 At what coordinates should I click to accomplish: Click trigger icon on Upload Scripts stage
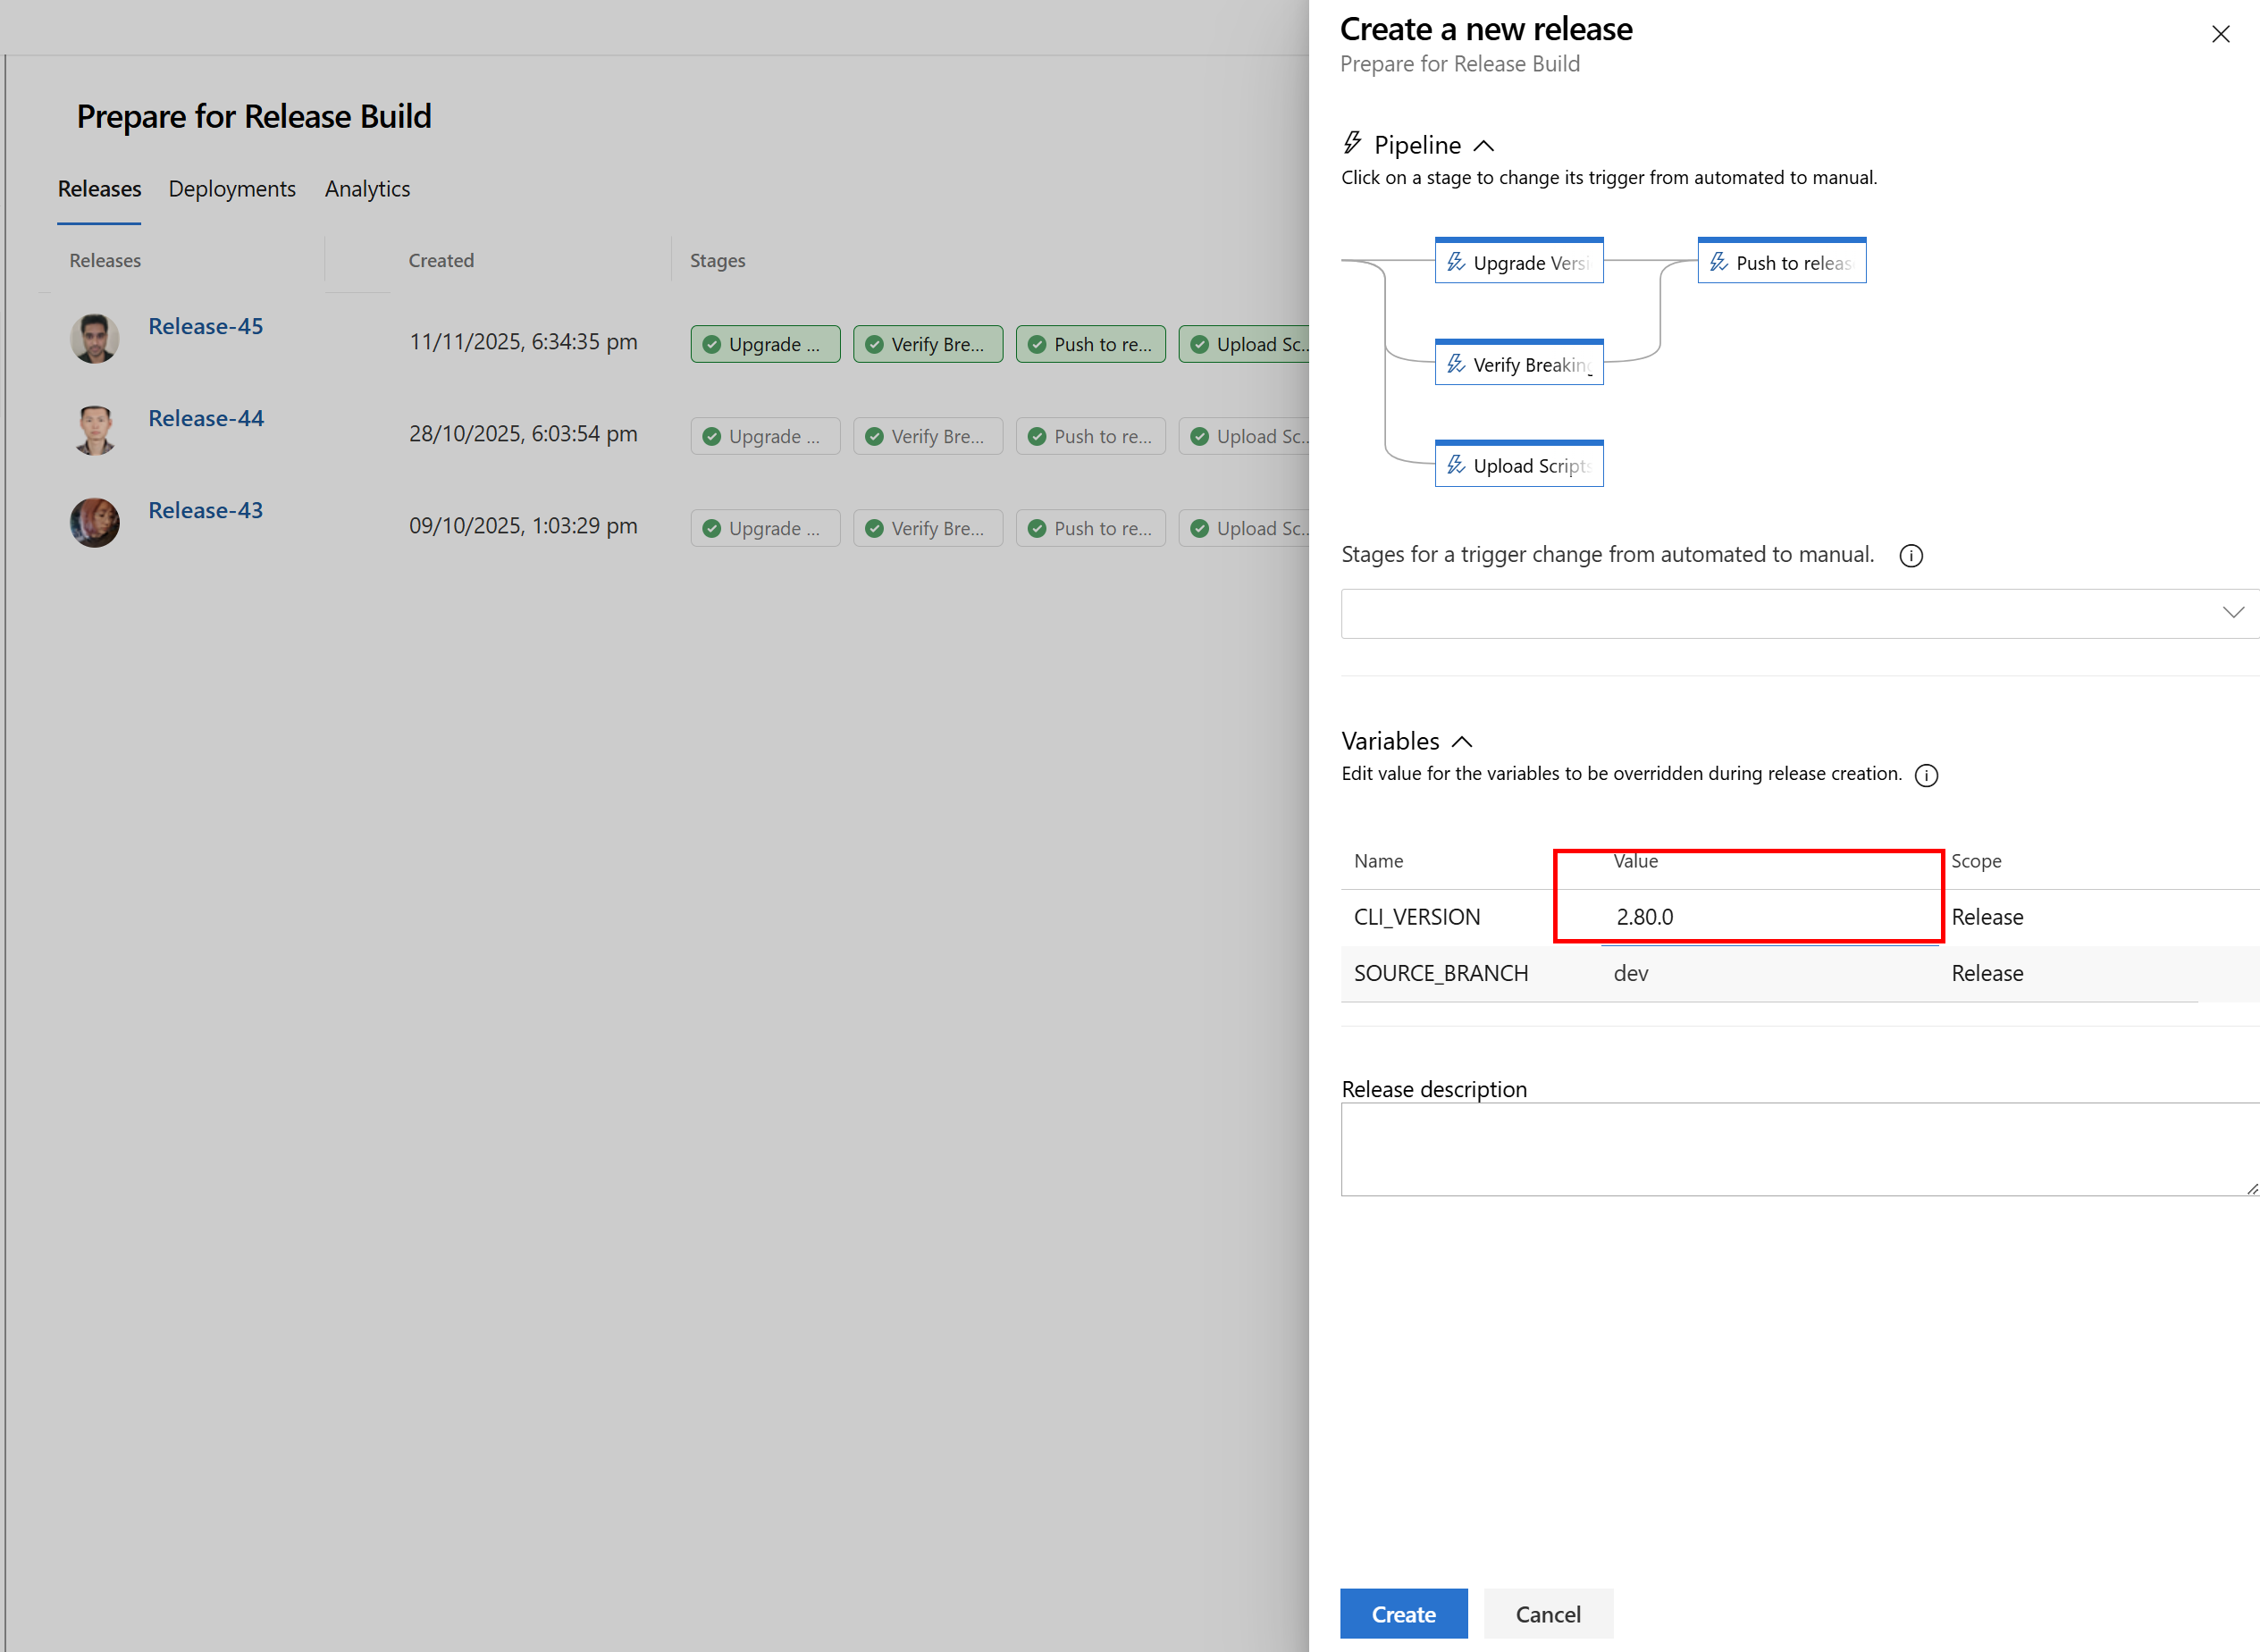click(1456, 465)
